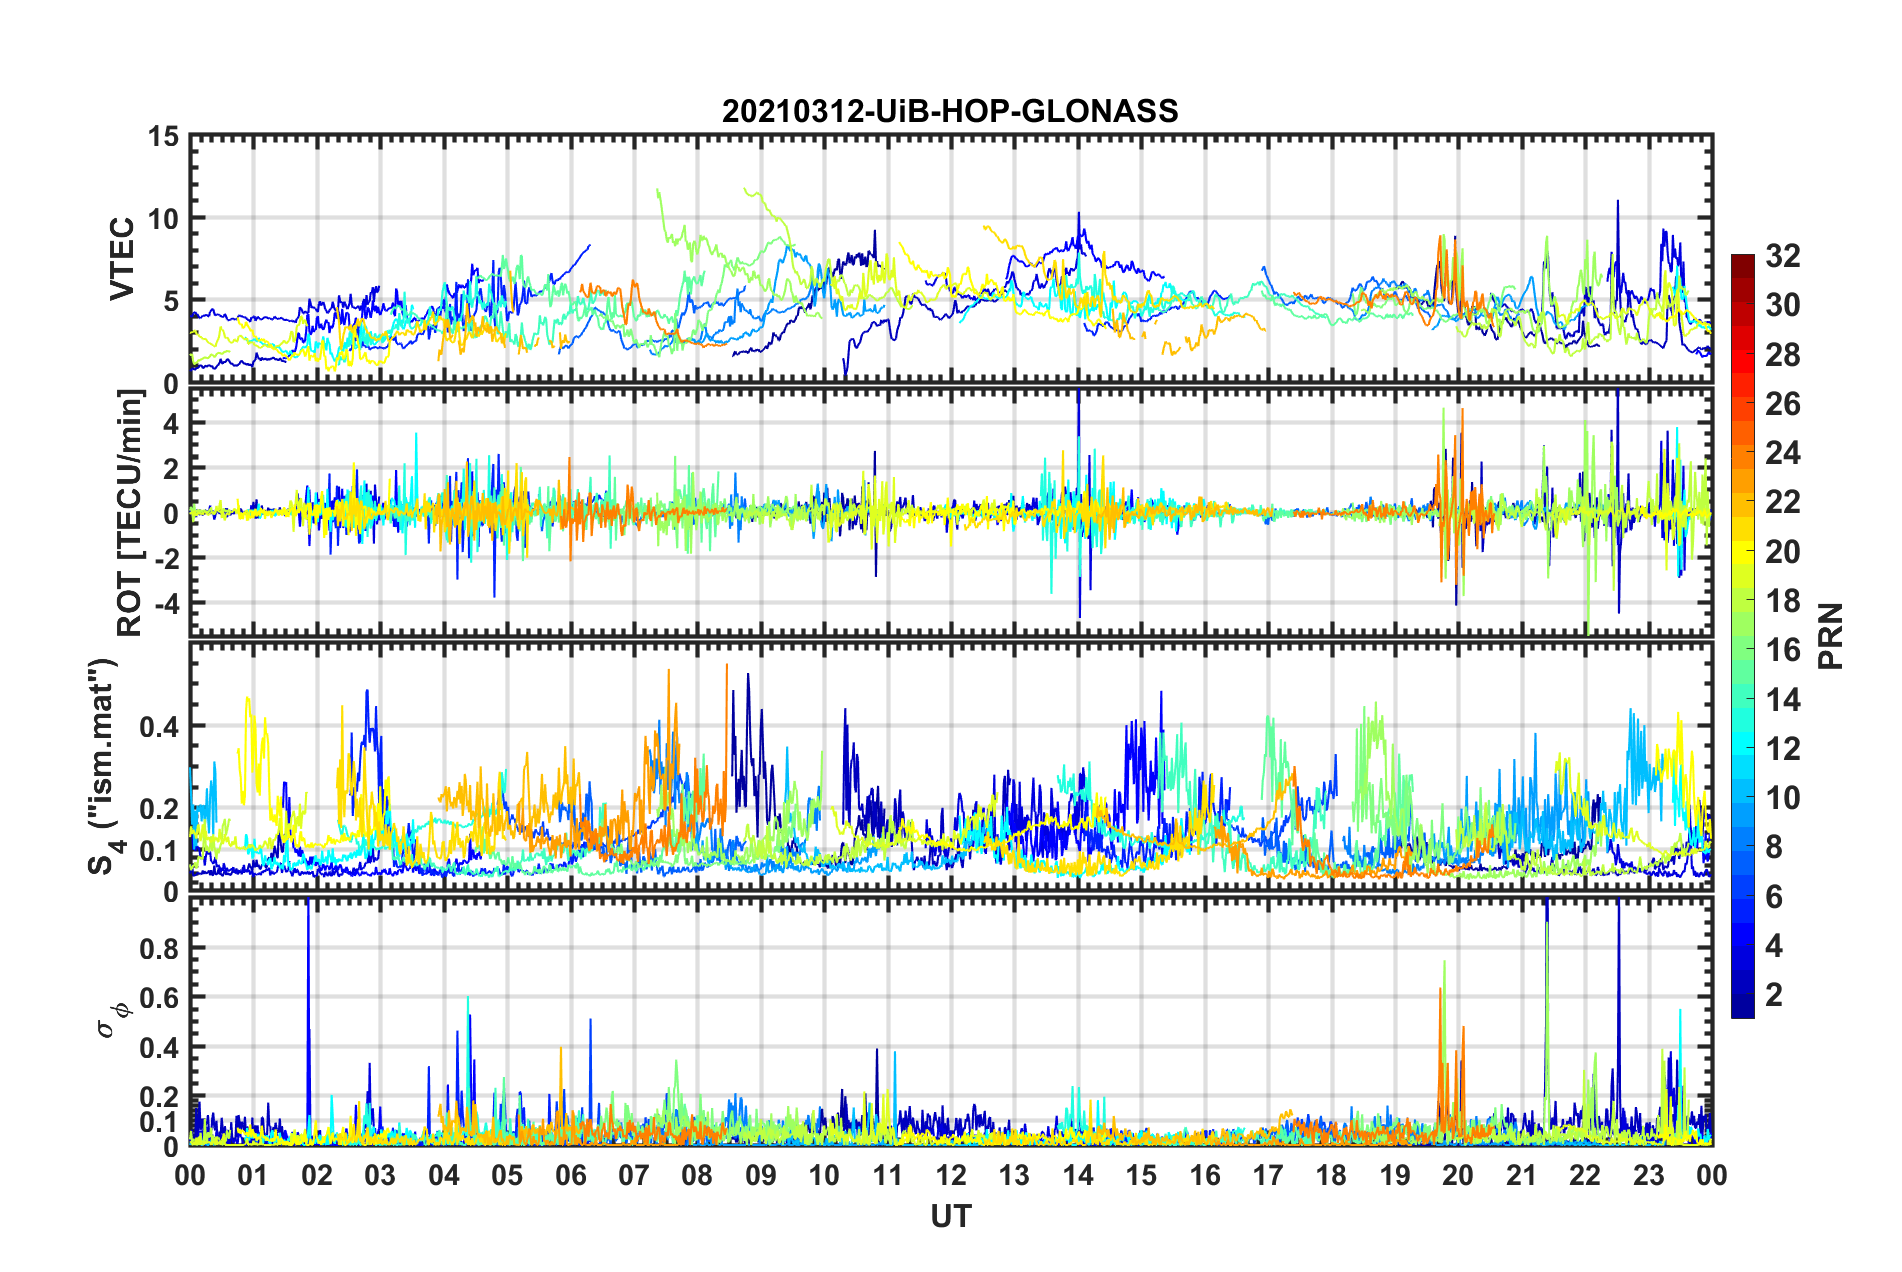Click the x-axis hour label 23
The image size is (1902, 1272).
click(x=1648, y=1175)
